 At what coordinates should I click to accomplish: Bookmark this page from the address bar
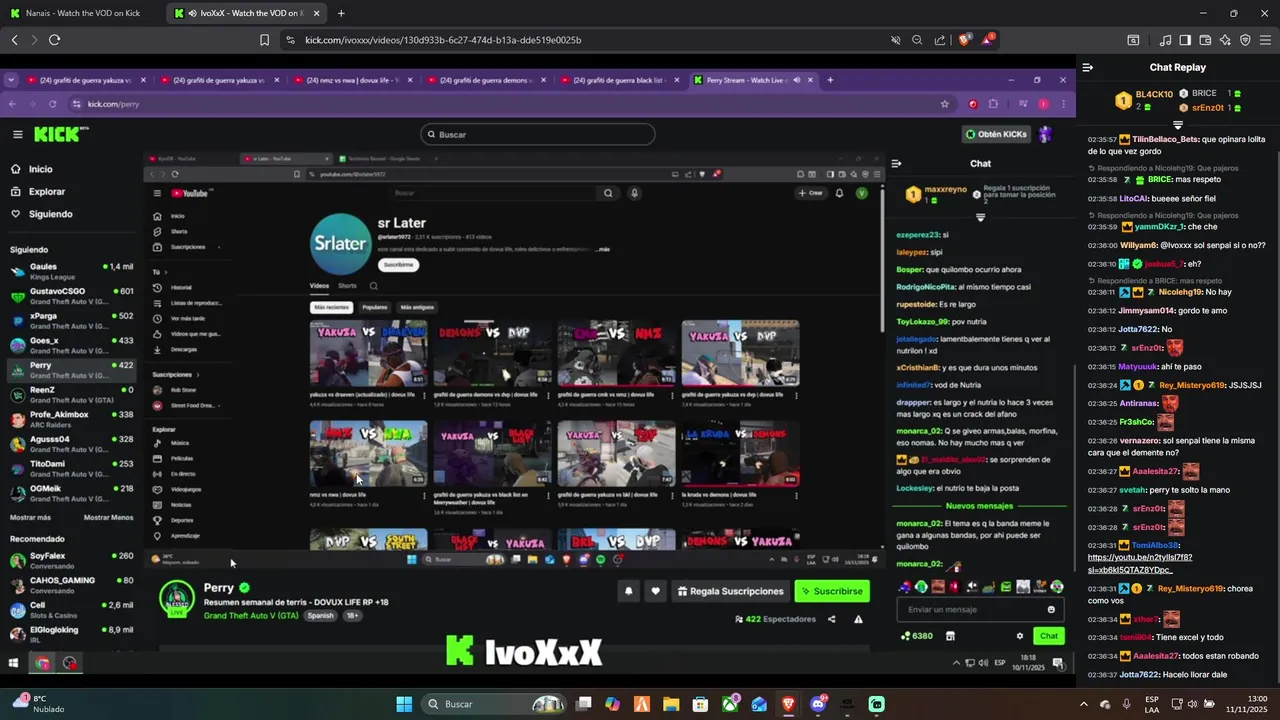pos(264,40)
